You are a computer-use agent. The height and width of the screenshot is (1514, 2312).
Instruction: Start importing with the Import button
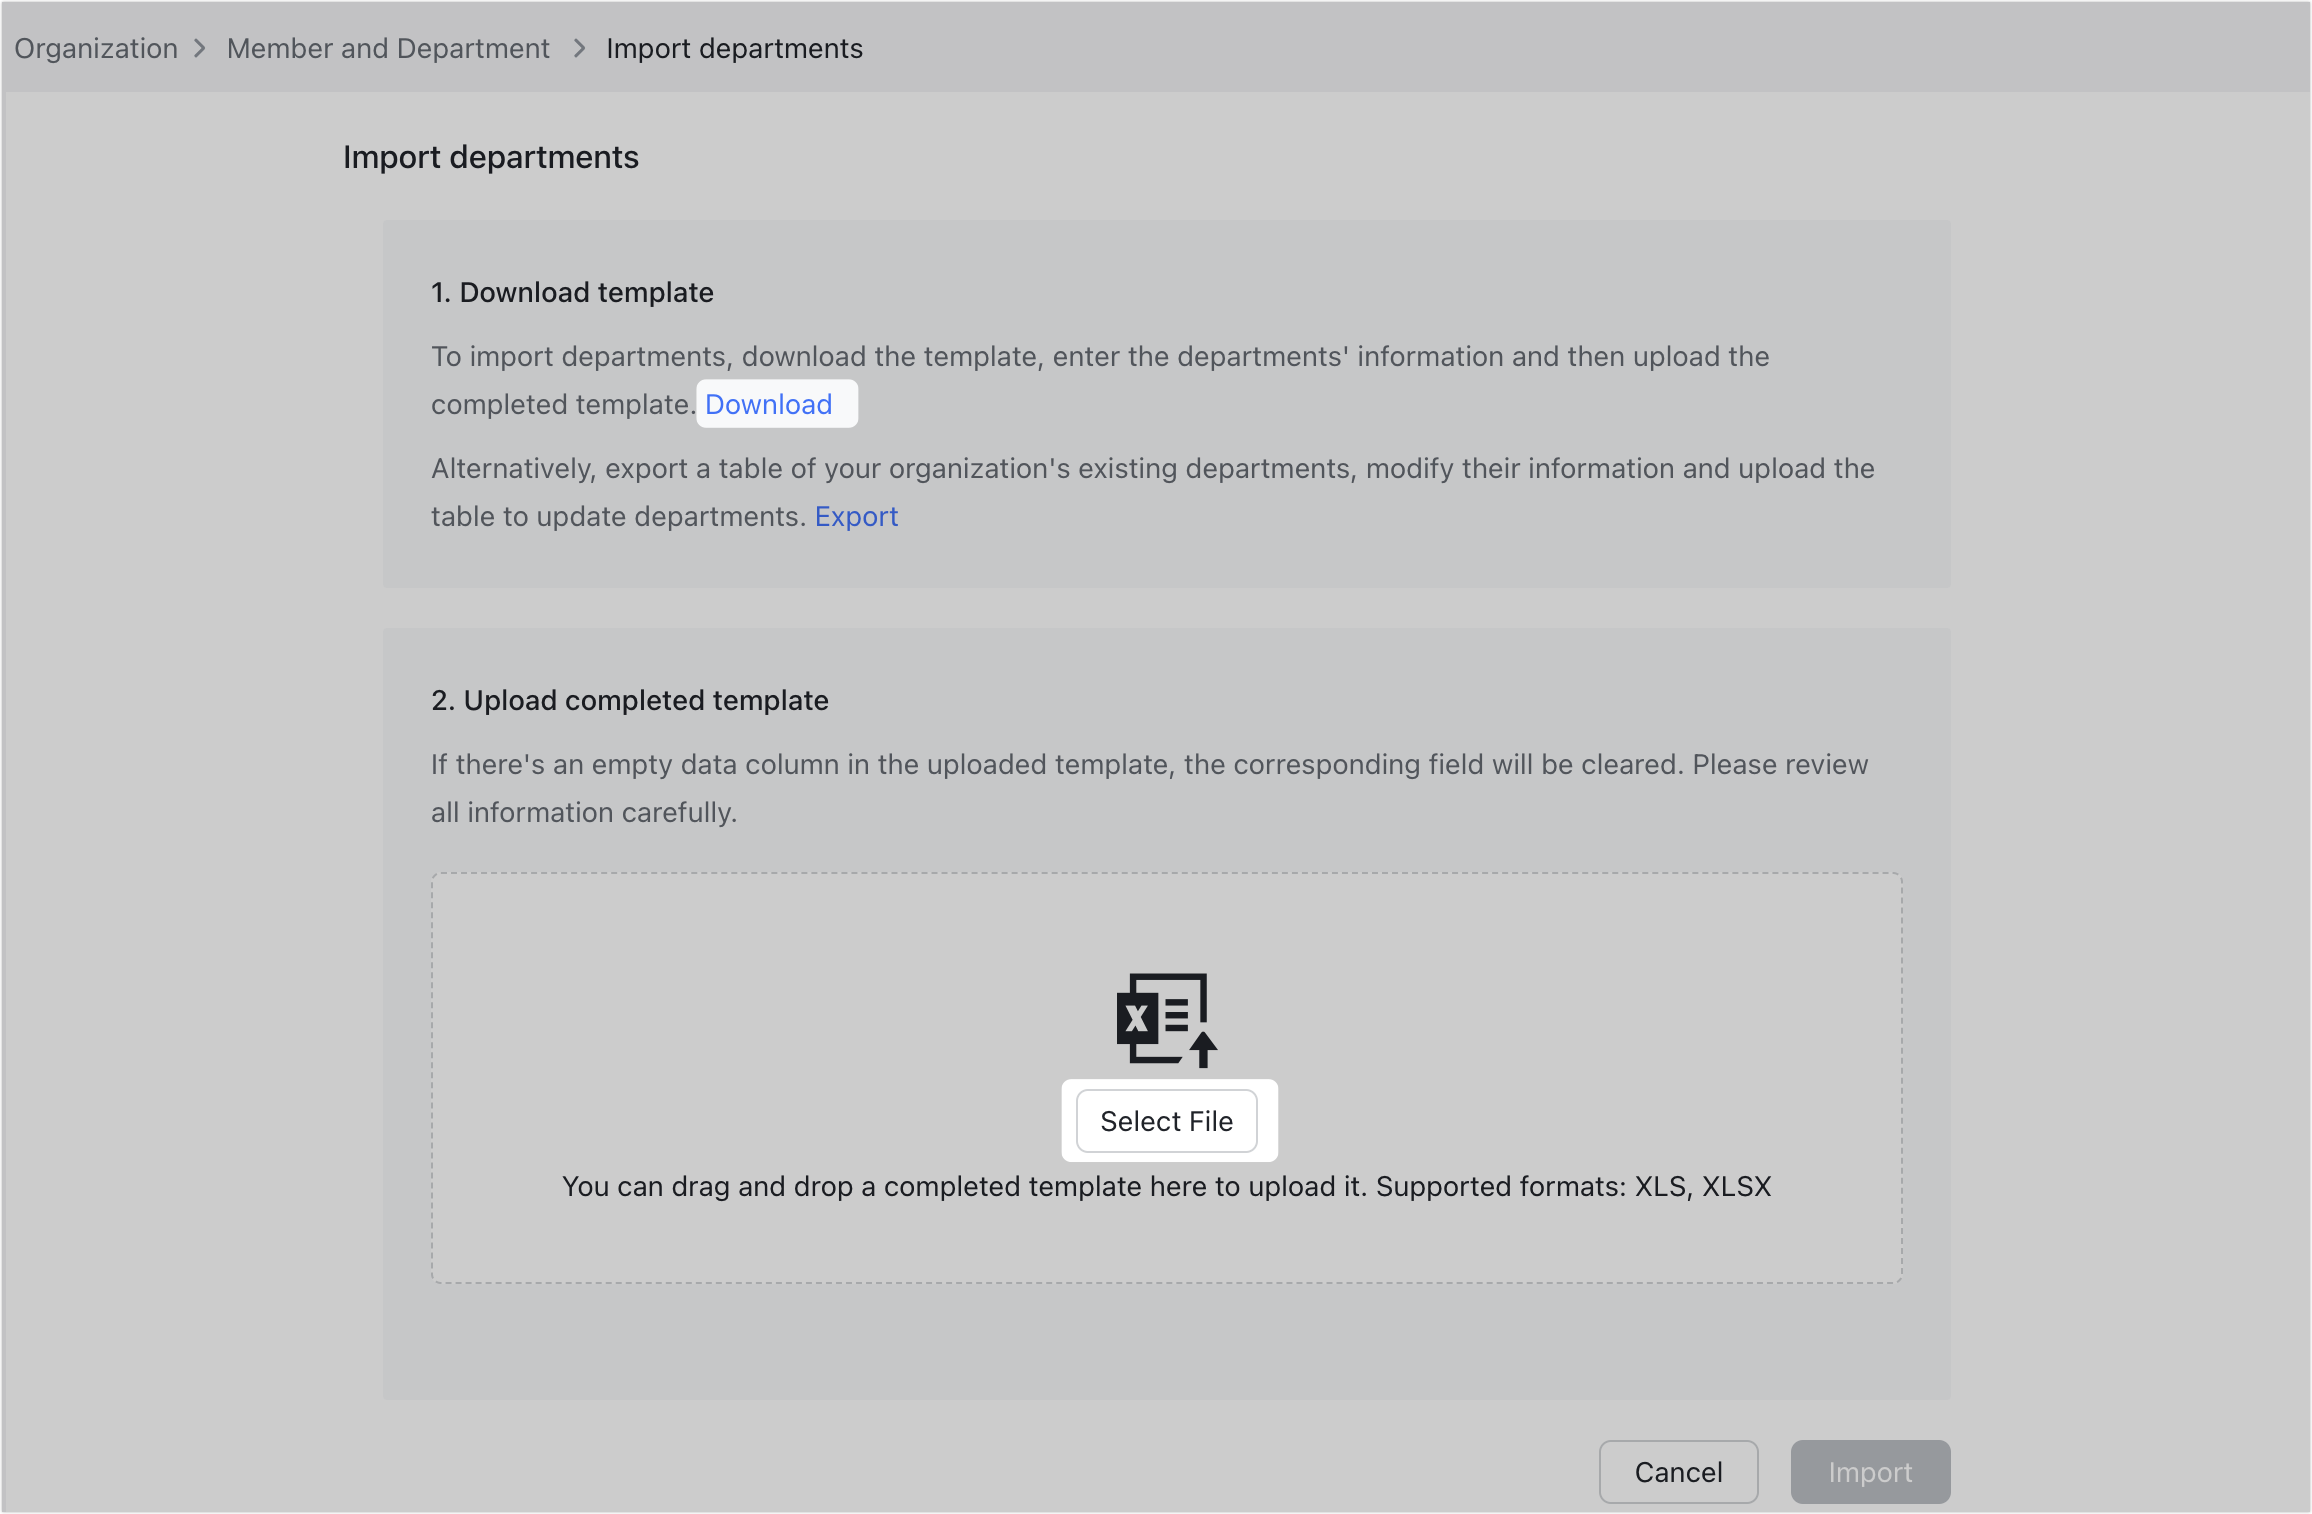click(1869, 1471)
